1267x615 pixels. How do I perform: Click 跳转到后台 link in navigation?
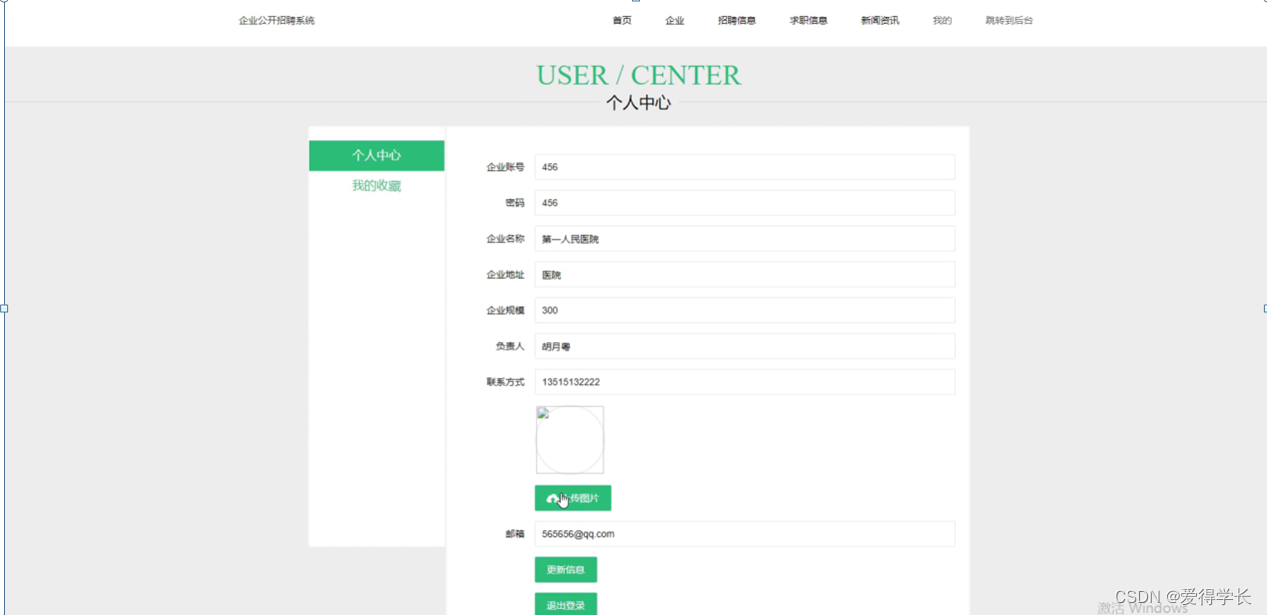(x=1009, y=20)
